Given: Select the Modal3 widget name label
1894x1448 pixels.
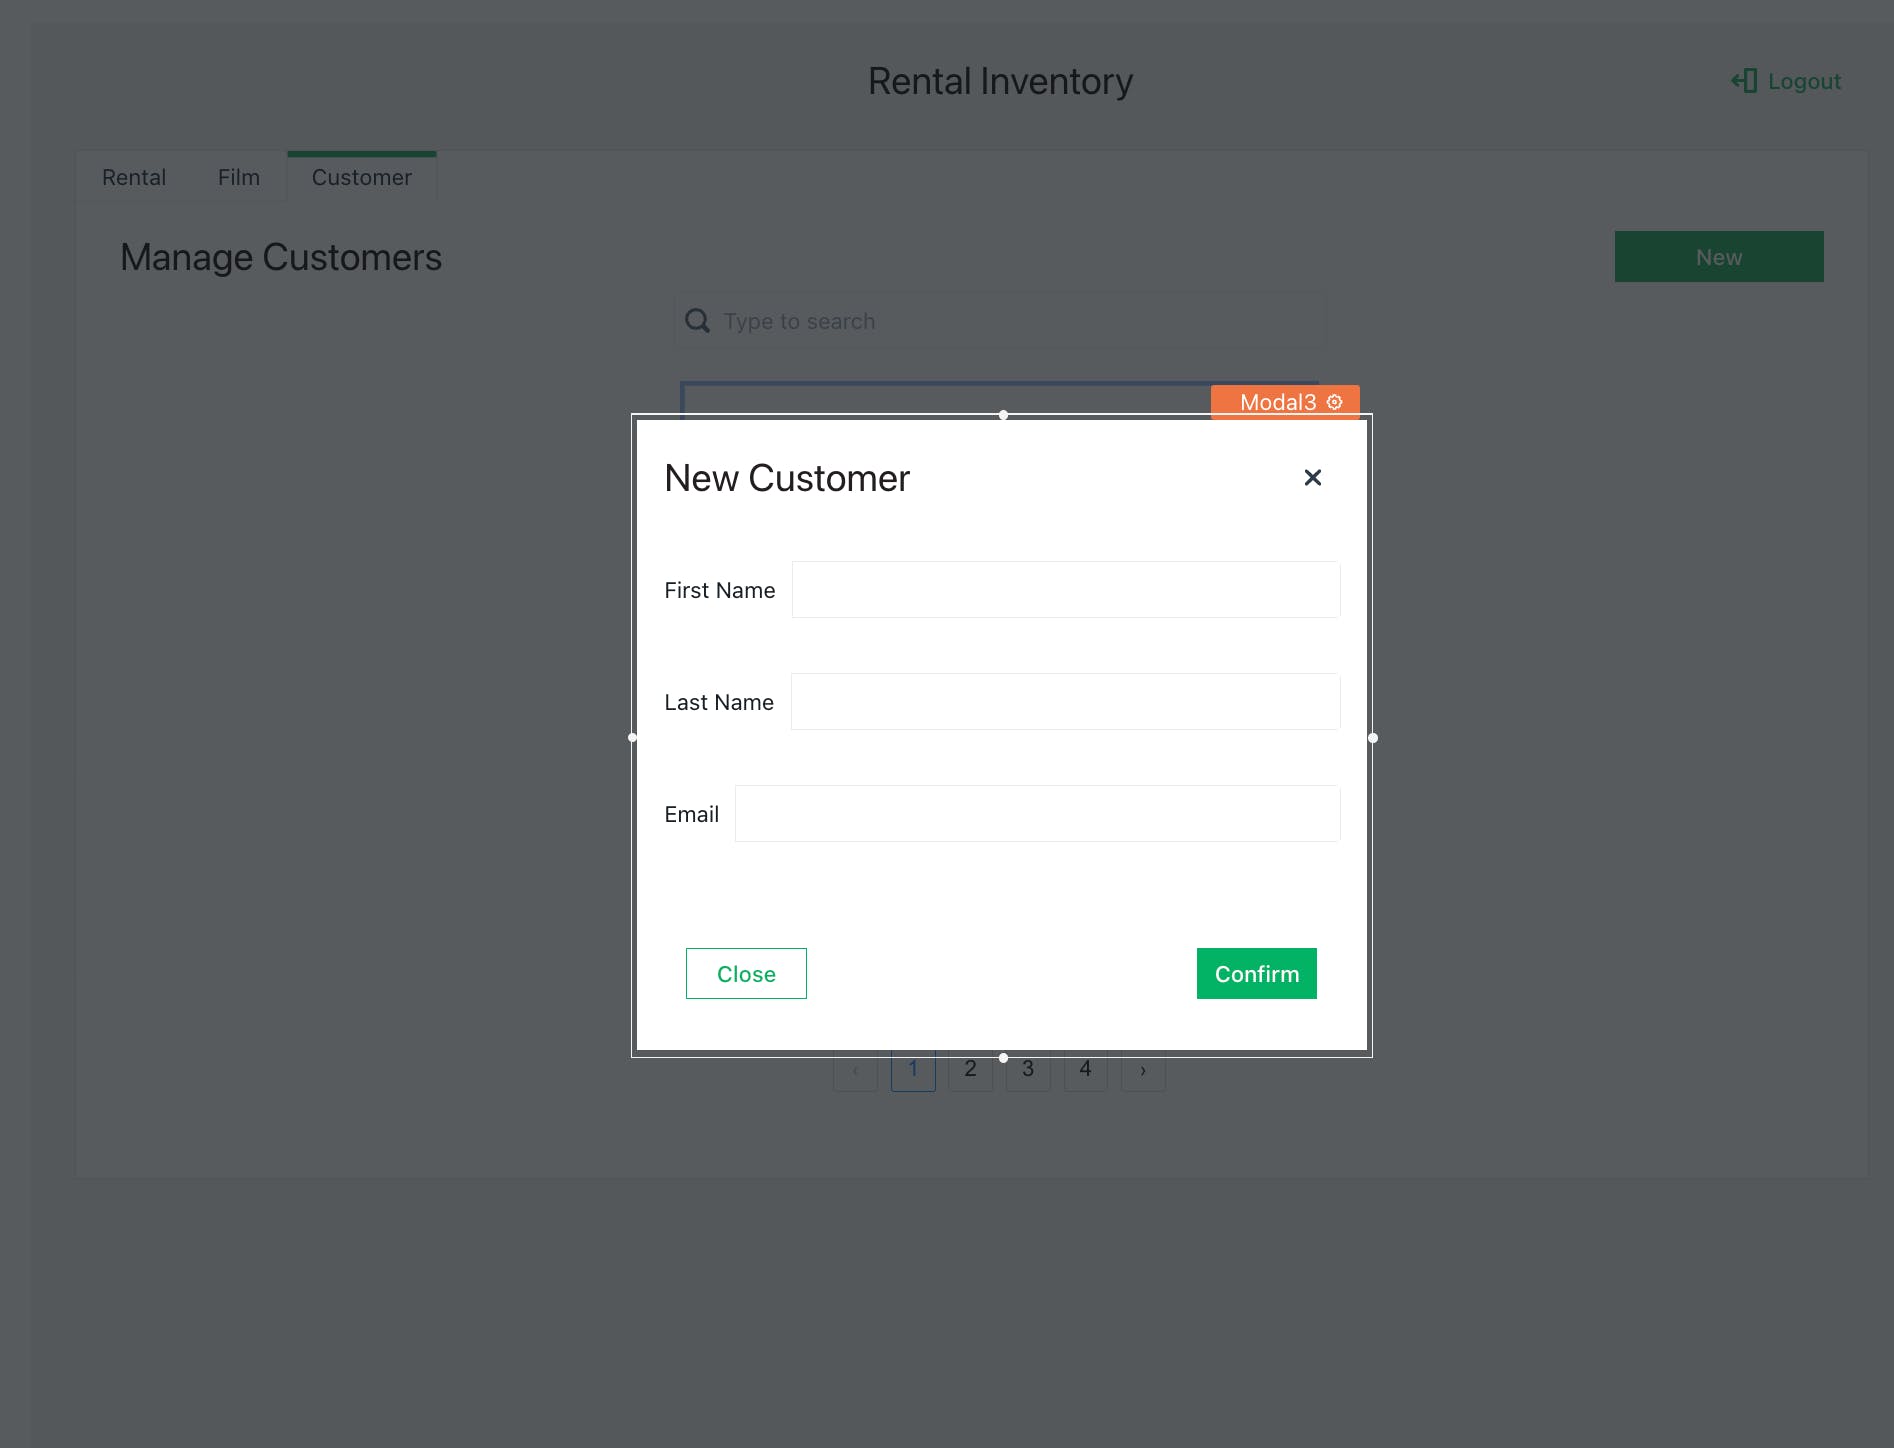Looking at the screenshot, I should [x=1277, y=402].
